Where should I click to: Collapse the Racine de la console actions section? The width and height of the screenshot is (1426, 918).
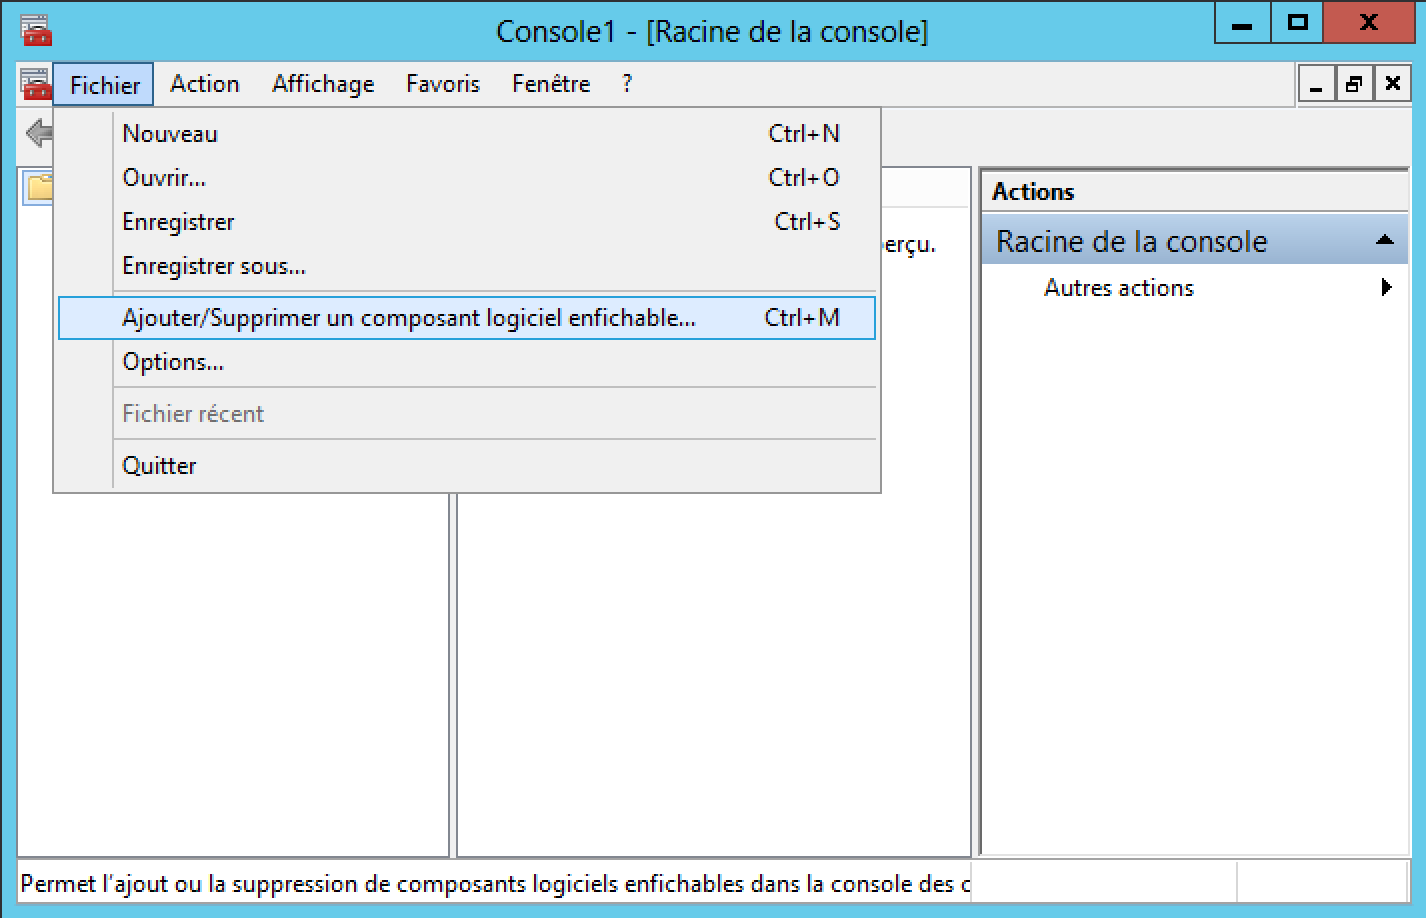point(1385,240)
